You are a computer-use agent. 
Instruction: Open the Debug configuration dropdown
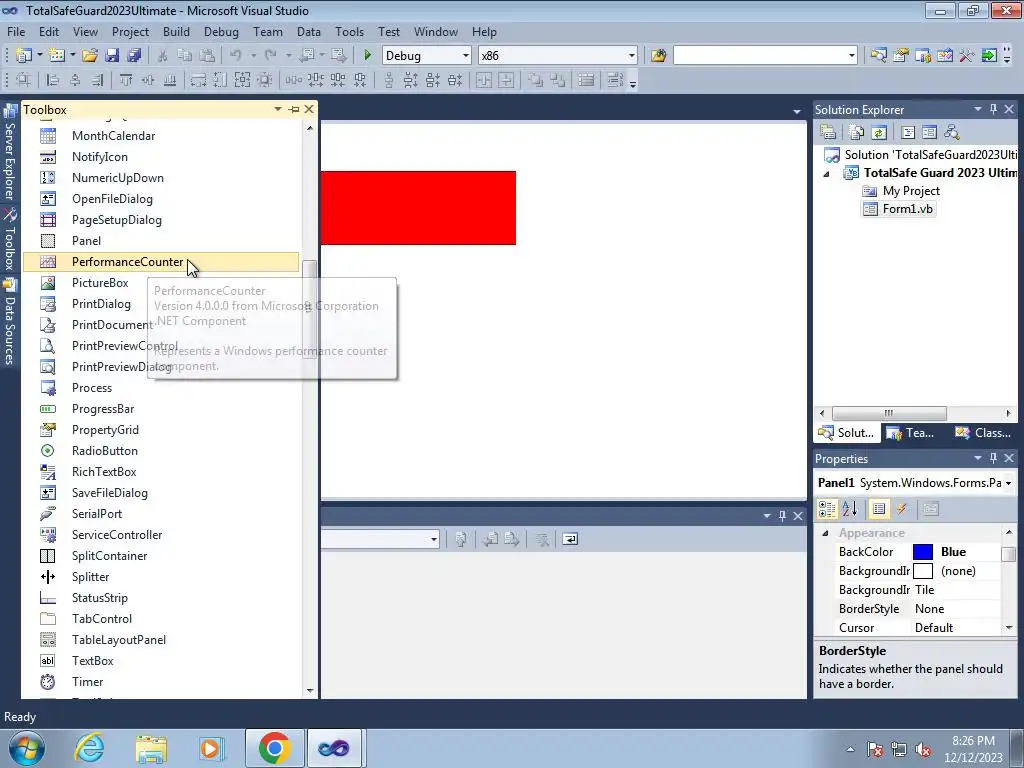466,56
